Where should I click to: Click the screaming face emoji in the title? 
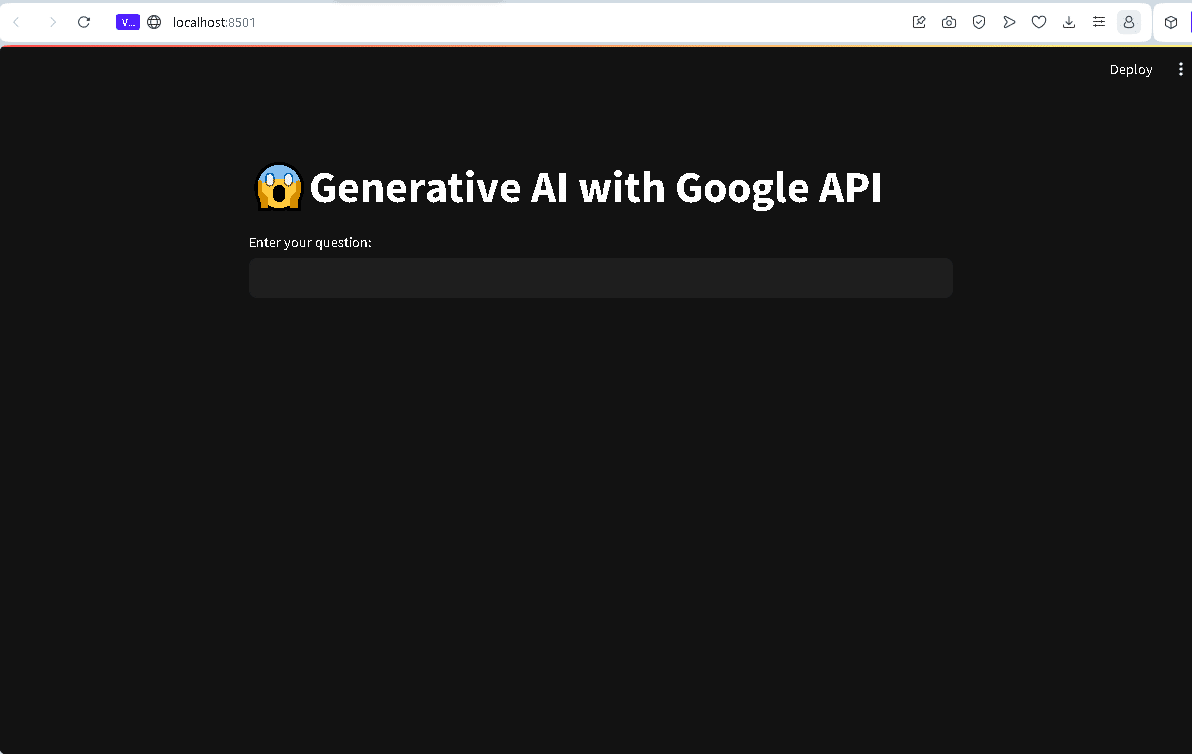coord(277,187)
